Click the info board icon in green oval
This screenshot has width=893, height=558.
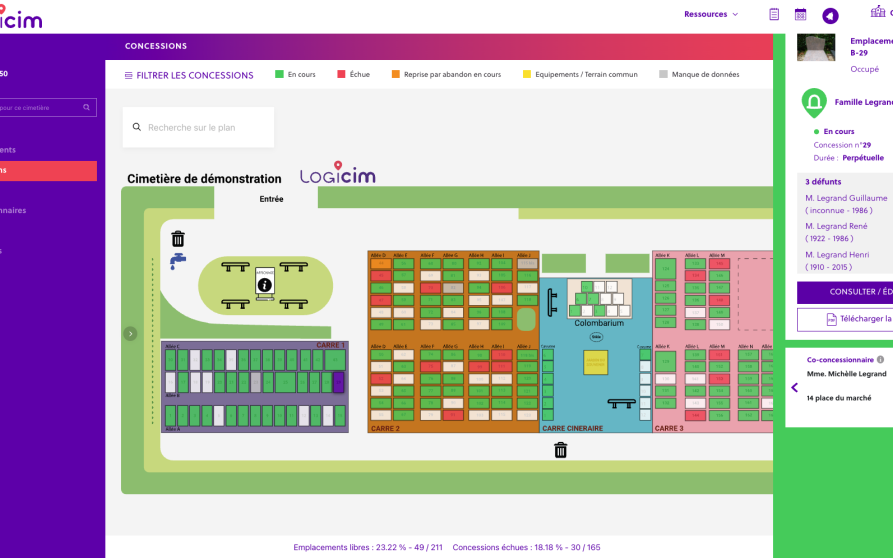coord(265,283)
